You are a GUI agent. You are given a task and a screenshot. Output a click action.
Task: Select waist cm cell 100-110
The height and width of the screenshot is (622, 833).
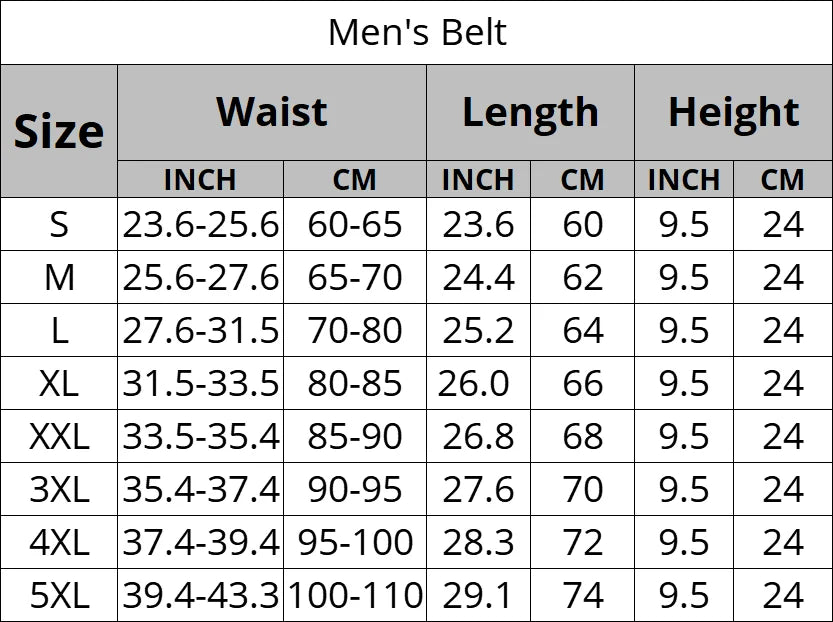tap(355, 596)
